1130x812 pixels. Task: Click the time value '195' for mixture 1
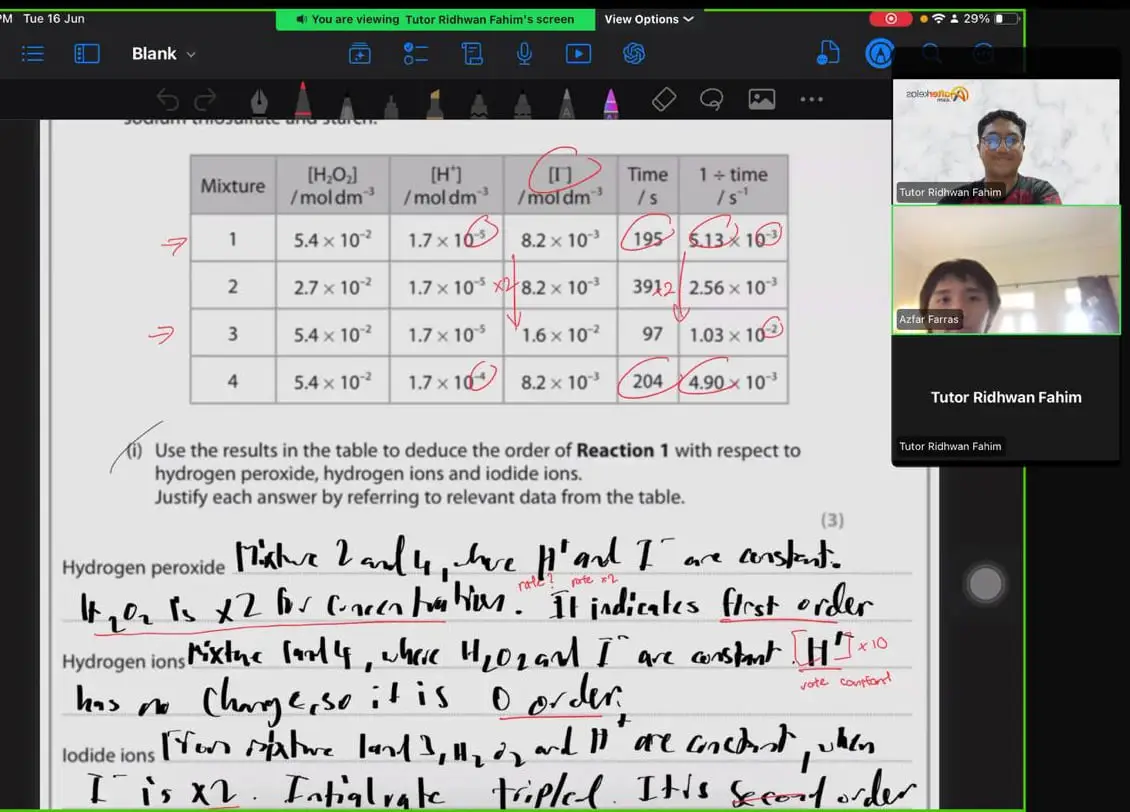pos(647,239)
